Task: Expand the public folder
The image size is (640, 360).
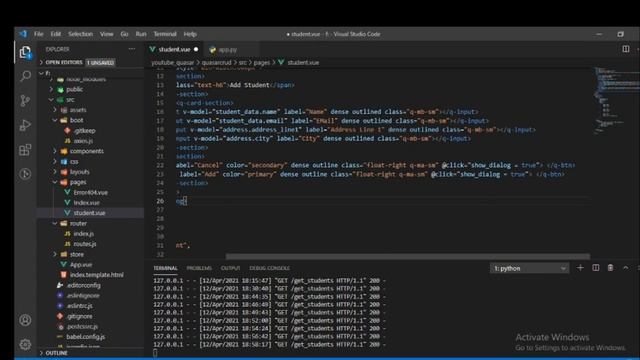Action: pyautogui.click(x=74, y=89)
